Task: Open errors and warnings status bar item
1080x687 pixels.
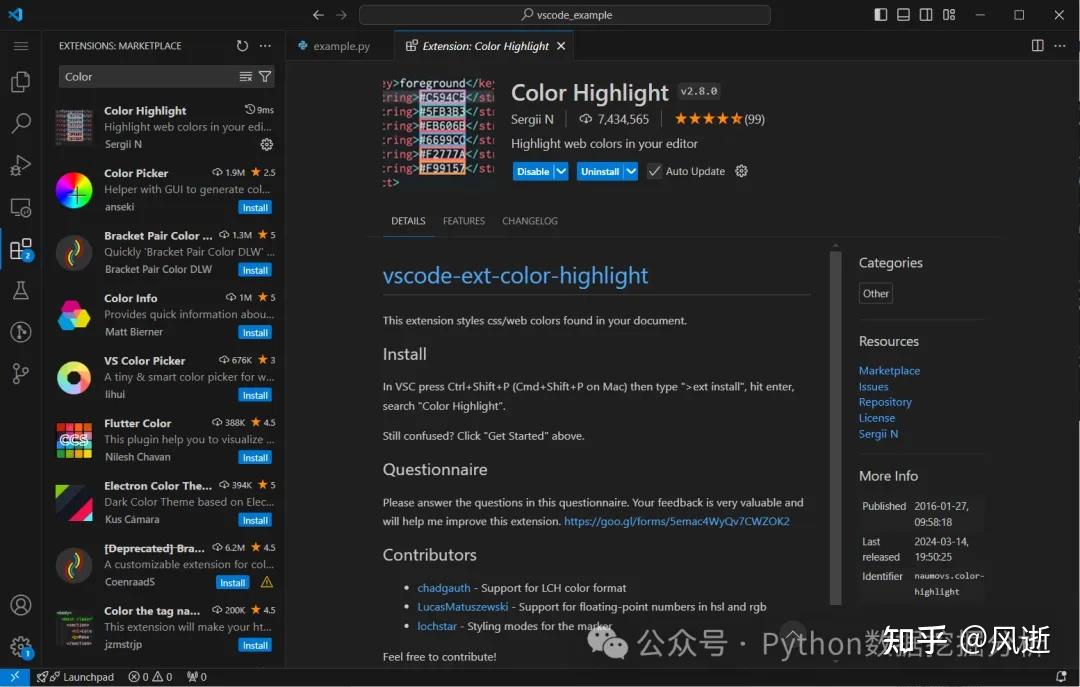Action: pos(150,677)
